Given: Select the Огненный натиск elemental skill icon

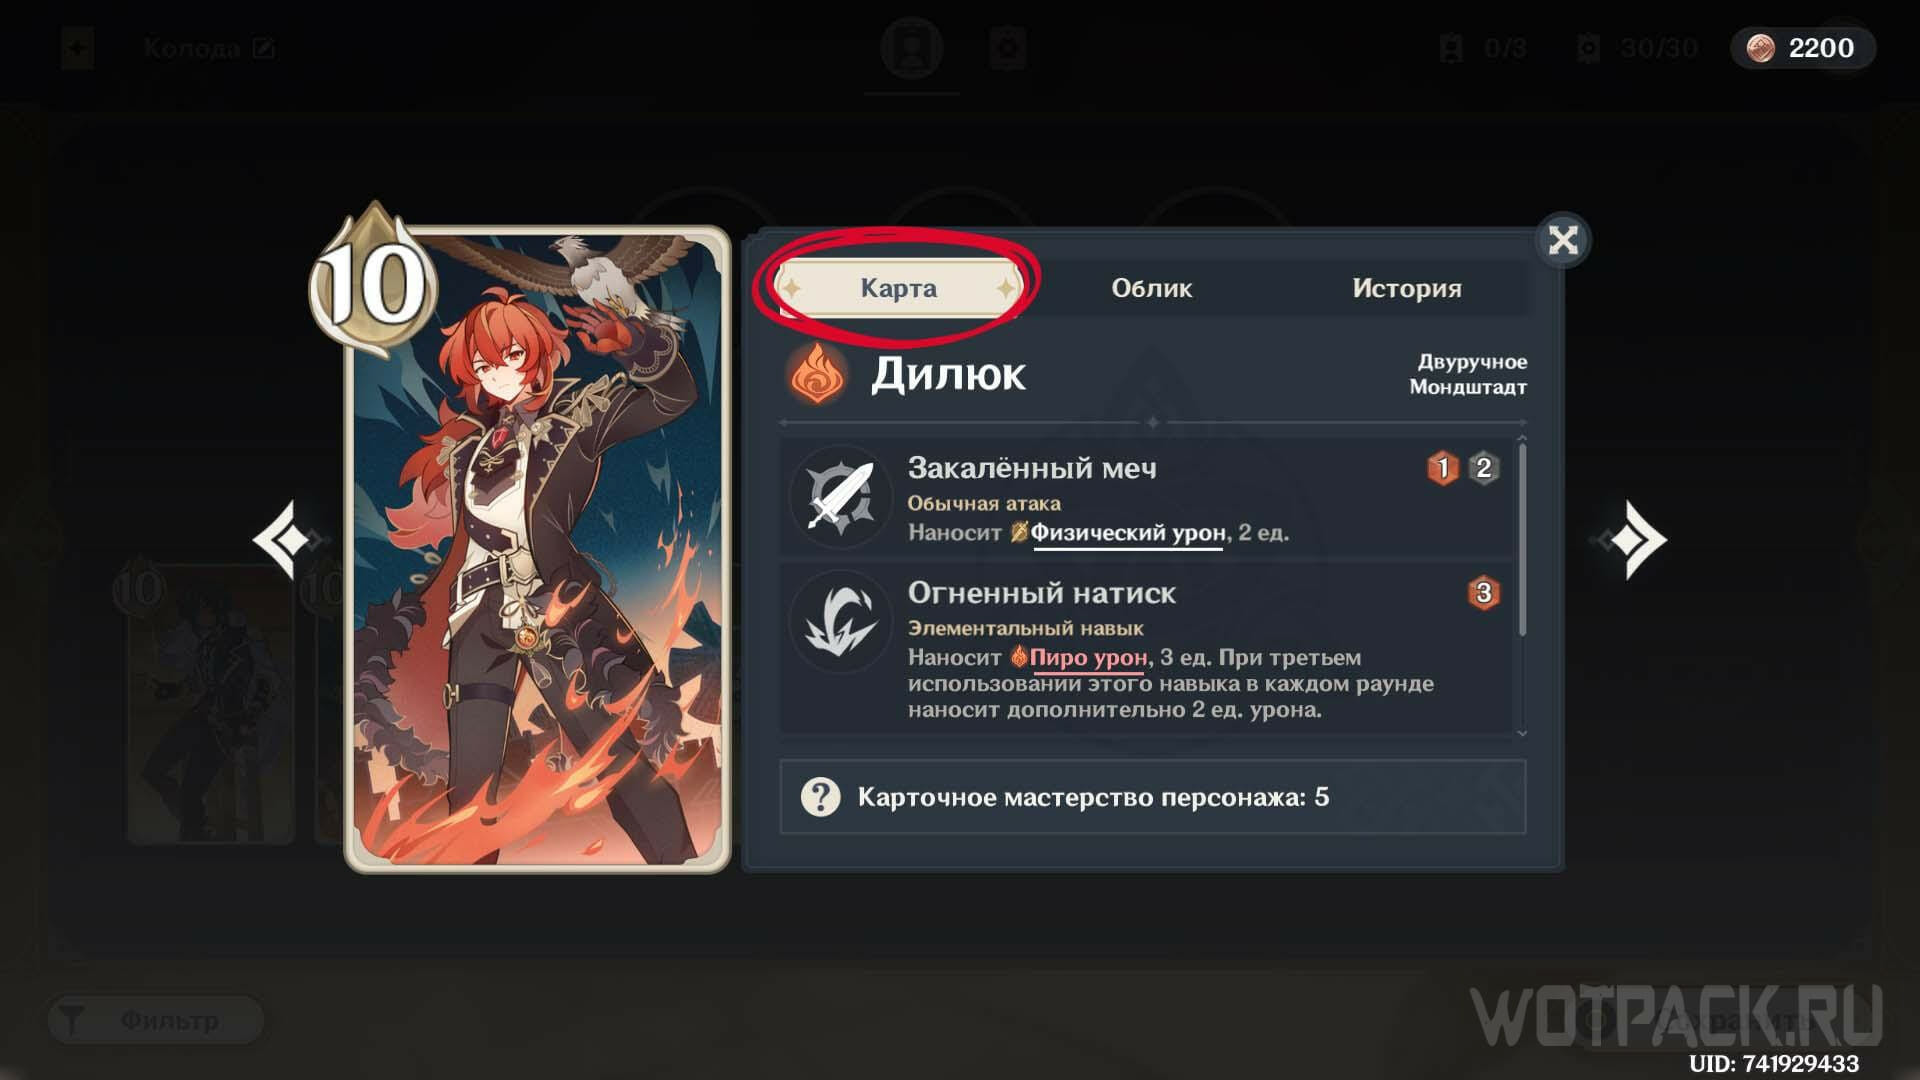Looking at the screenshot, I should [x=840, y=622].
